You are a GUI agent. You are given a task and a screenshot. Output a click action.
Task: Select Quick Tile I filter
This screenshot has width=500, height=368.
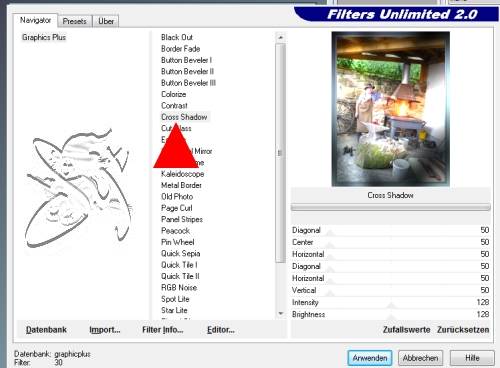[x=179, y=265]
